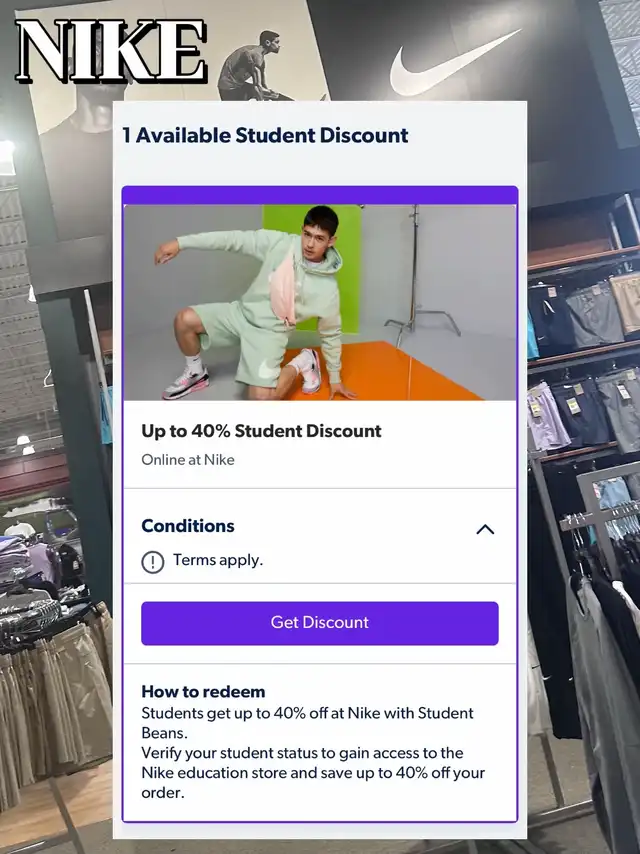Tap the Nike swoosh on the model's shorts

coord(269,370)
